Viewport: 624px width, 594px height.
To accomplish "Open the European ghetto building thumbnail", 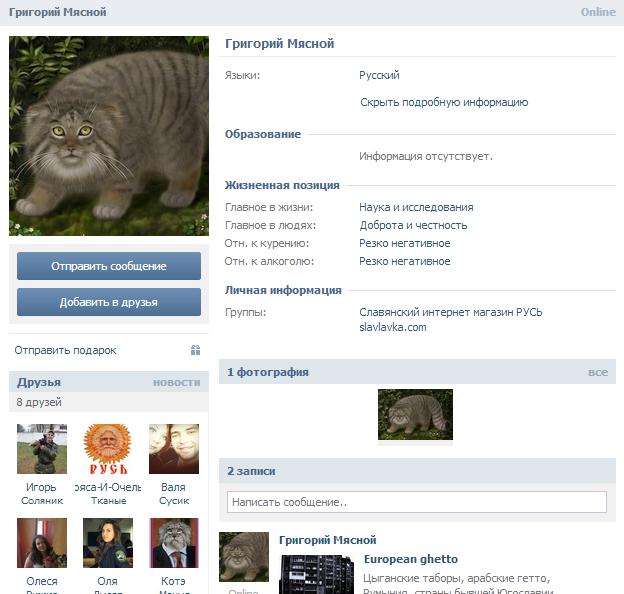I will (x=316, y=574).
